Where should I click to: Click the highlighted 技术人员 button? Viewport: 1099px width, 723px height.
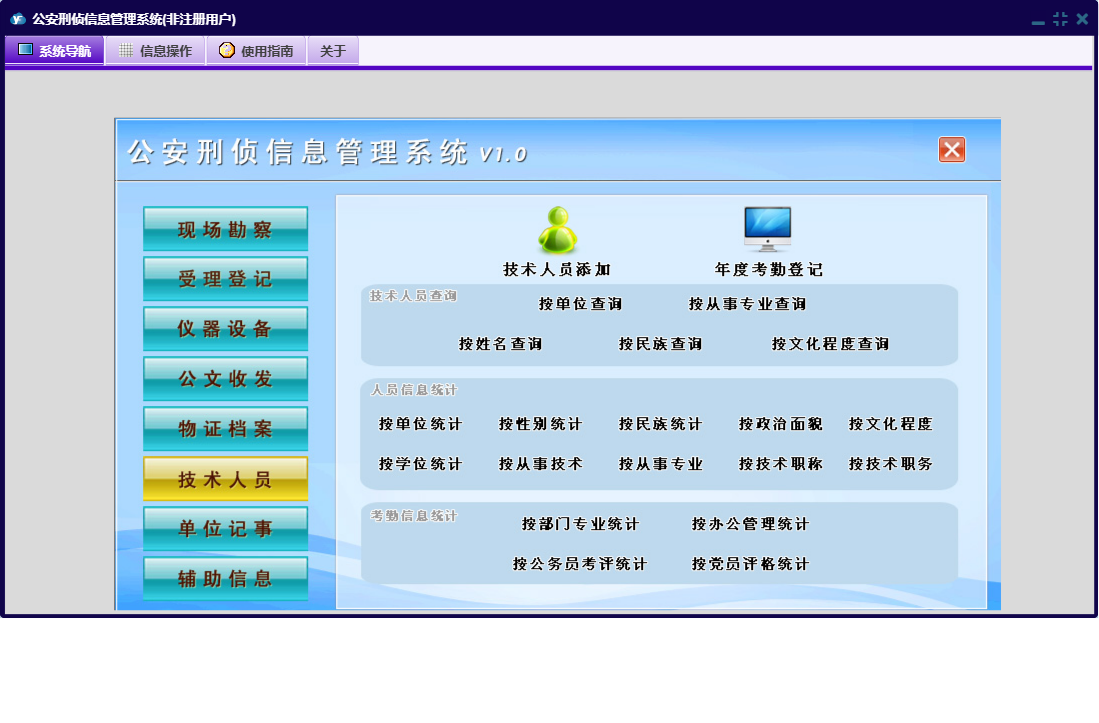[x=225, y=479]
